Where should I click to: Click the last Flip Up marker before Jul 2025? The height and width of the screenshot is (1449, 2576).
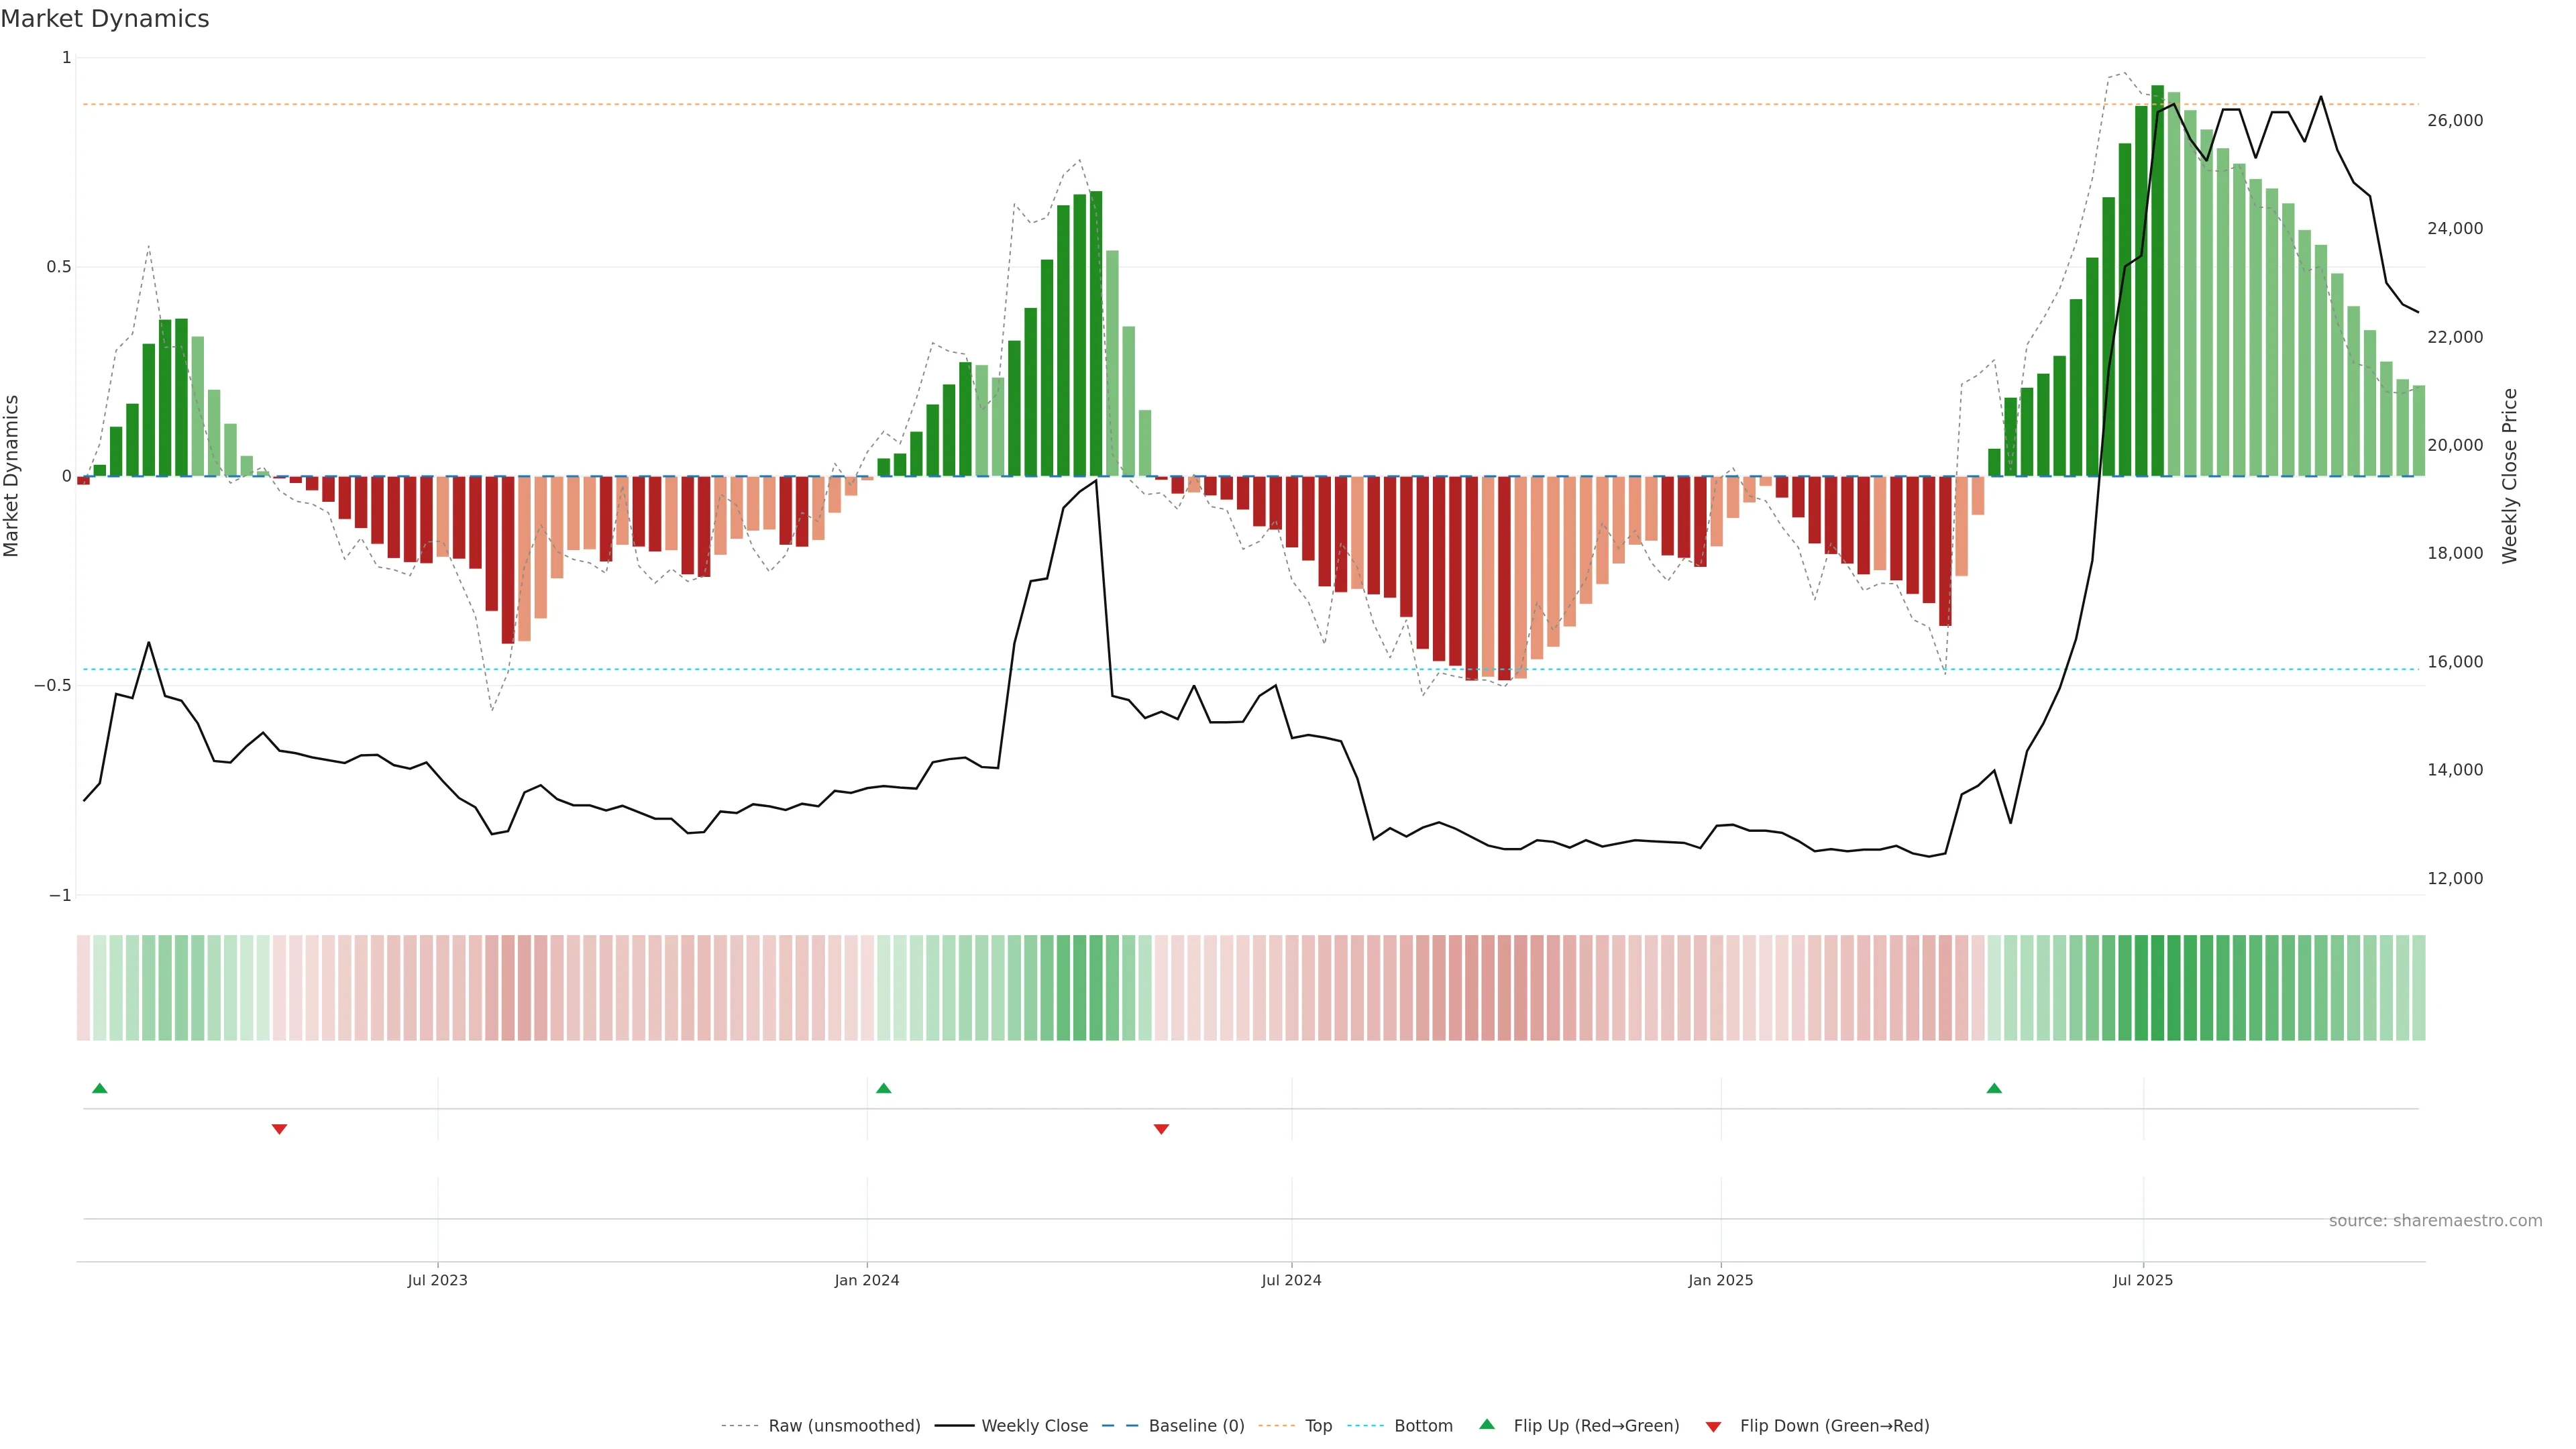pyautogui.click(x=1994, y=1088)
